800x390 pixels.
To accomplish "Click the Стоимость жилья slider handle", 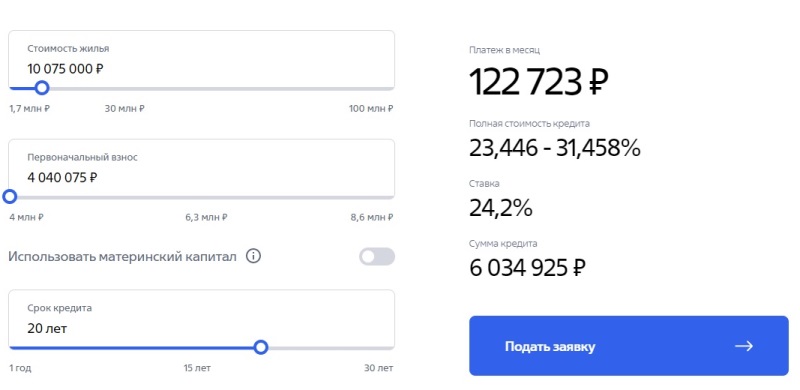I will point(43,88).
